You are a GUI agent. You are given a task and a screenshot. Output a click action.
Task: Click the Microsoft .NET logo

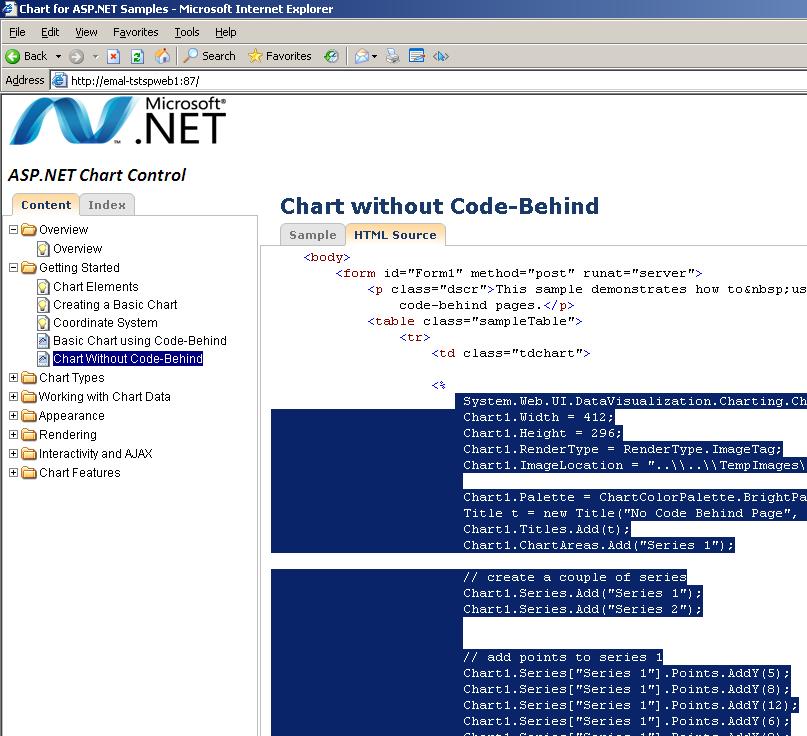point(118,121)
